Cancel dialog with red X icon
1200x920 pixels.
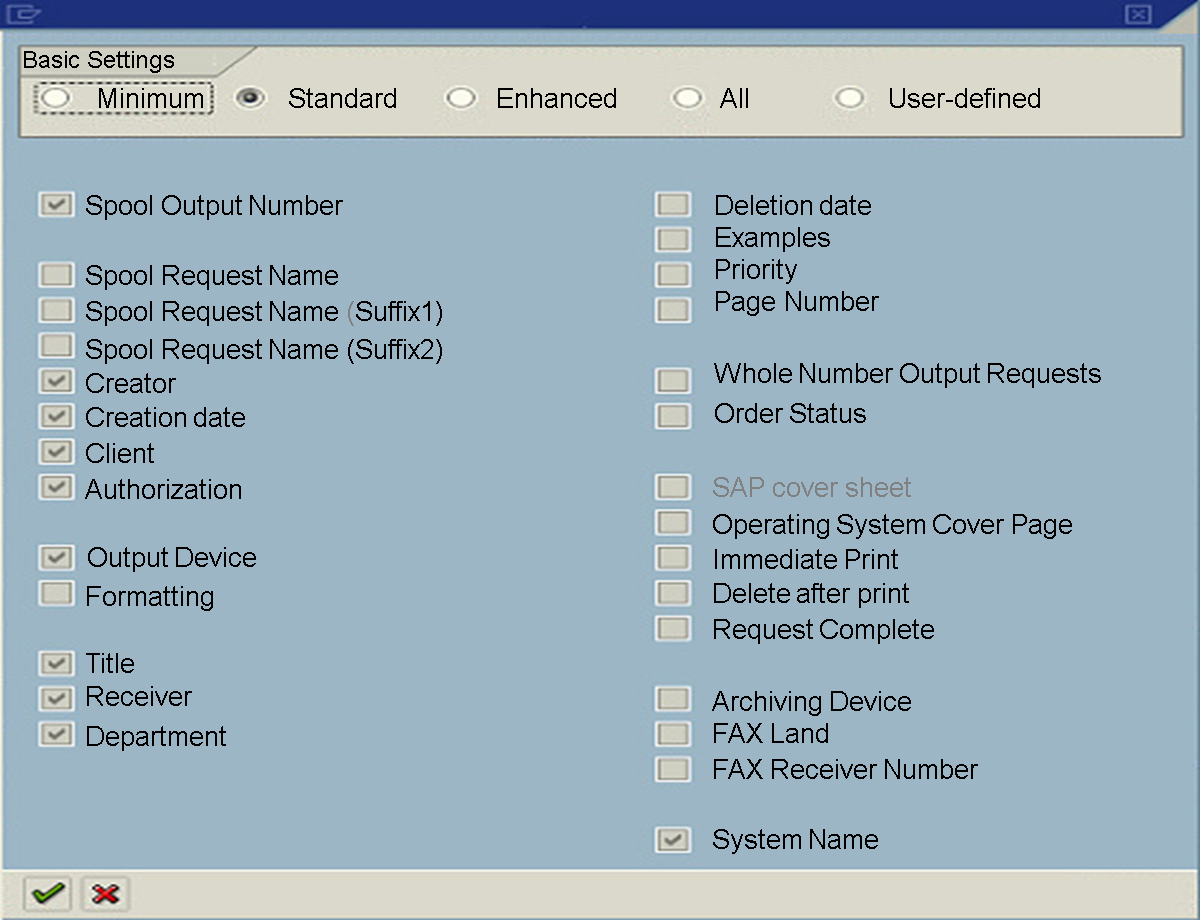point(105,893)
